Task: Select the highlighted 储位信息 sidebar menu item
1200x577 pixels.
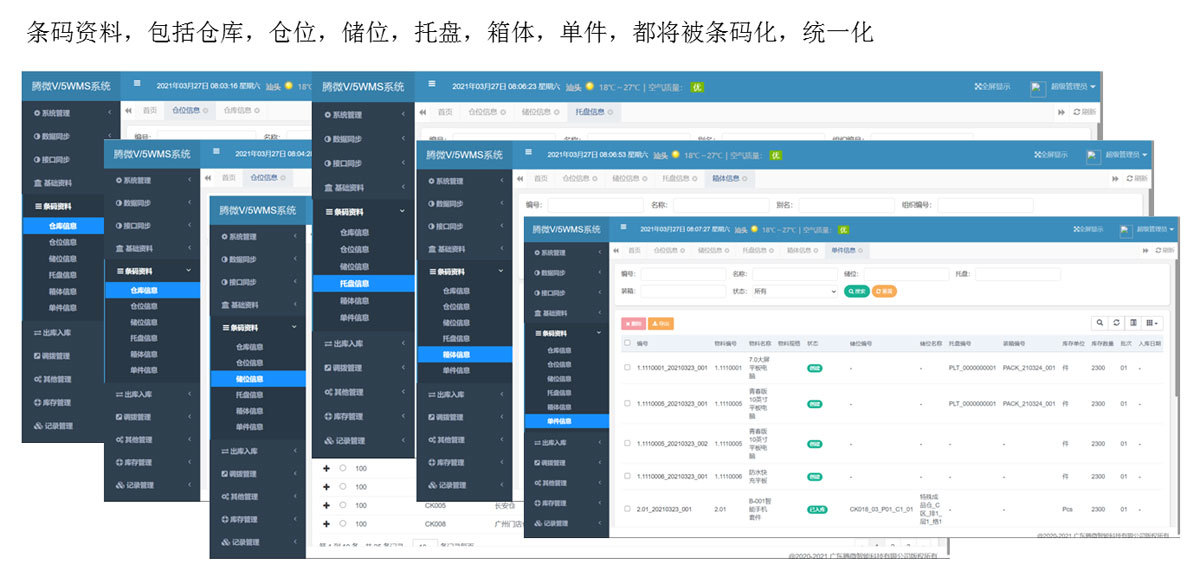Action: (250, 379)
